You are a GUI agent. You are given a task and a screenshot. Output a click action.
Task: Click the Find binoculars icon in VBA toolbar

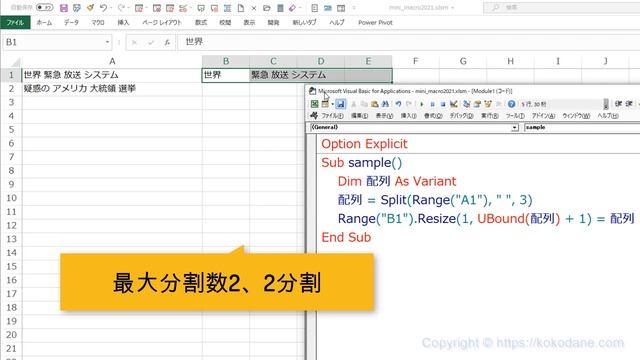[x=385, y=104]
